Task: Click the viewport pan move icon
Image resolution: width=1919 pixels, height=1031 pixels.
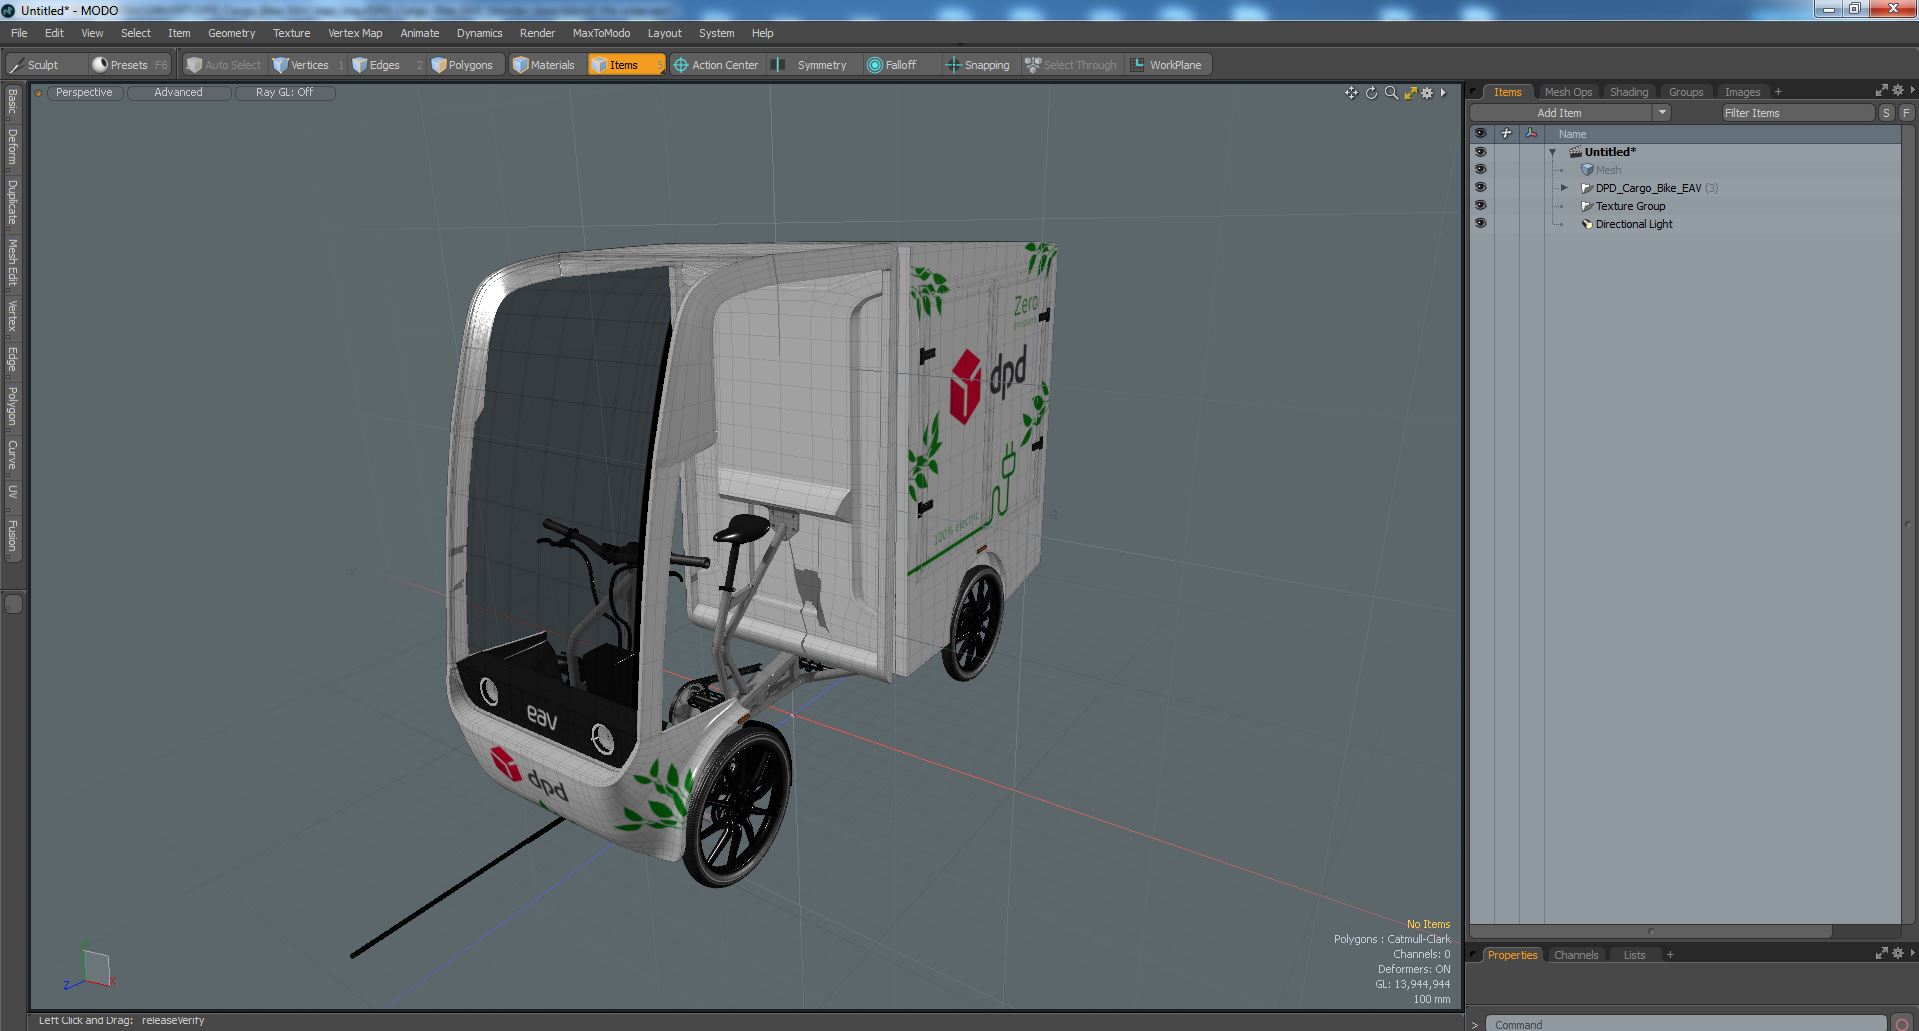Action: tap(1351, 93)
